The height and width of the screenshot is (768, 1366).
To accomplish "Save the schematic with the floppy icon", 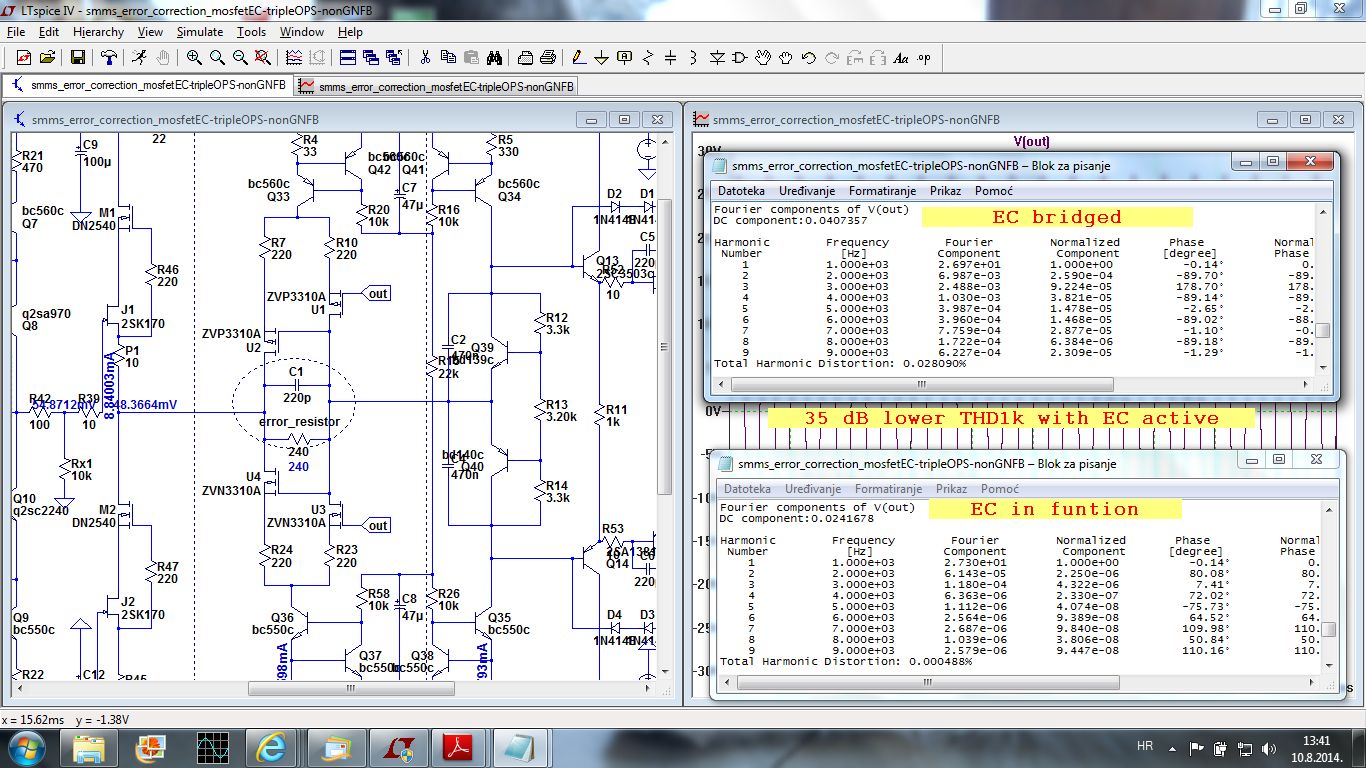I will pos(77,58).
